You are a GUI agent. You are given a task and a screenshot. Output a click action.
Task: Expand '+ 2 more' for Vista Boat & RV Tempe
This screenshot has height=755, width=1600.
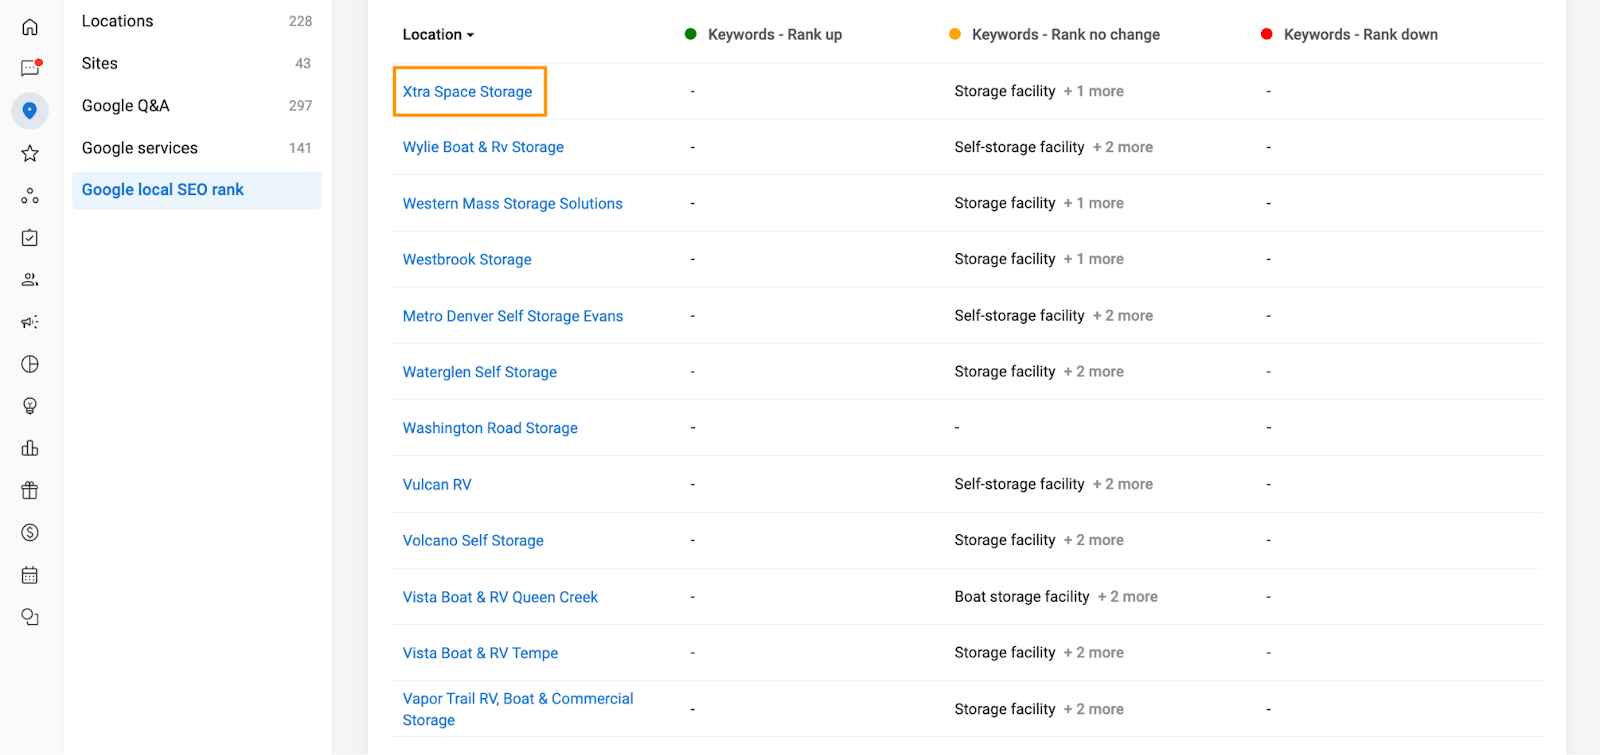point(1093,653)
